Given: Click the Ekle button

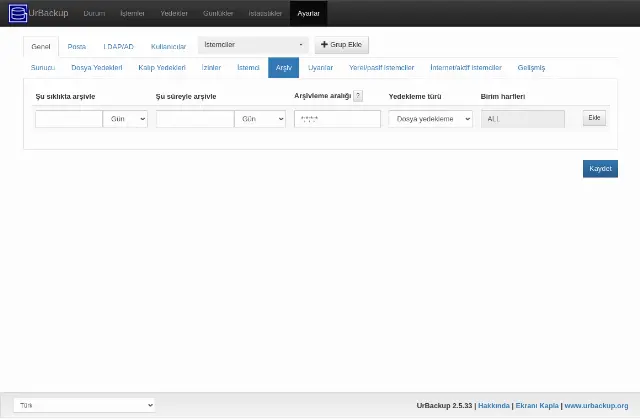Looking at the screenshot, I should [594, 118].
